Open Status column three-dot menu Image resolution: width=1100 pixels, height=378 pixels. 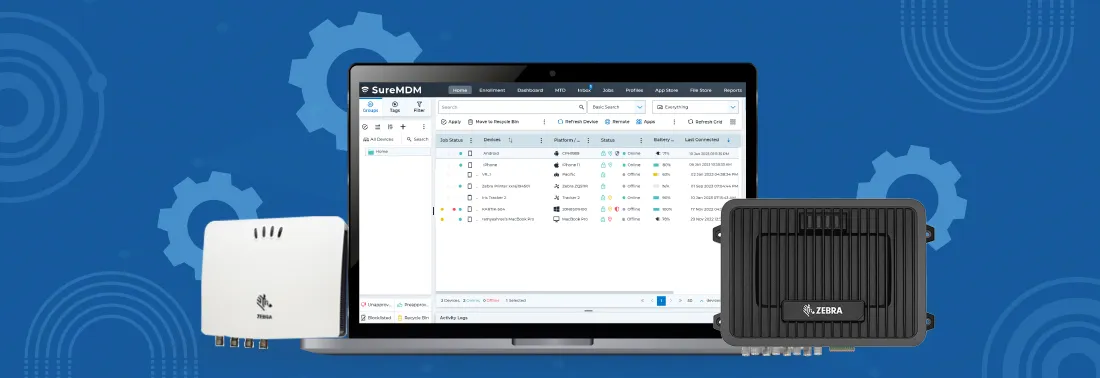pos(640,140)
